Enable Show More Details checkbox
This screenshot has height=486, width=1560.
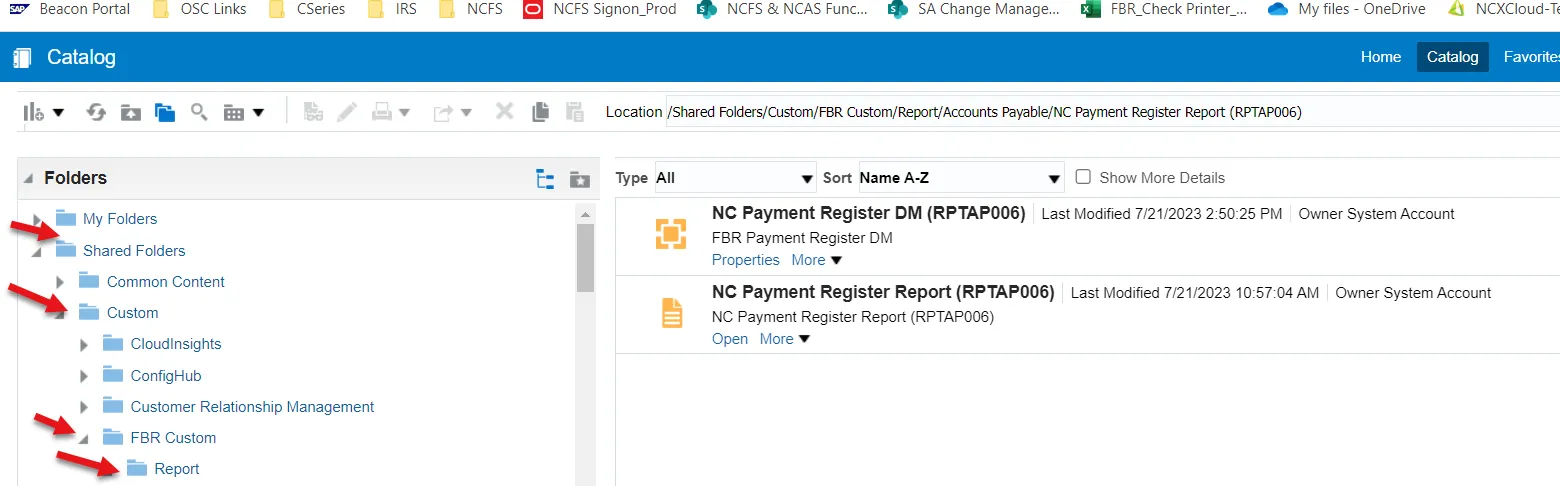[1083, 178]
